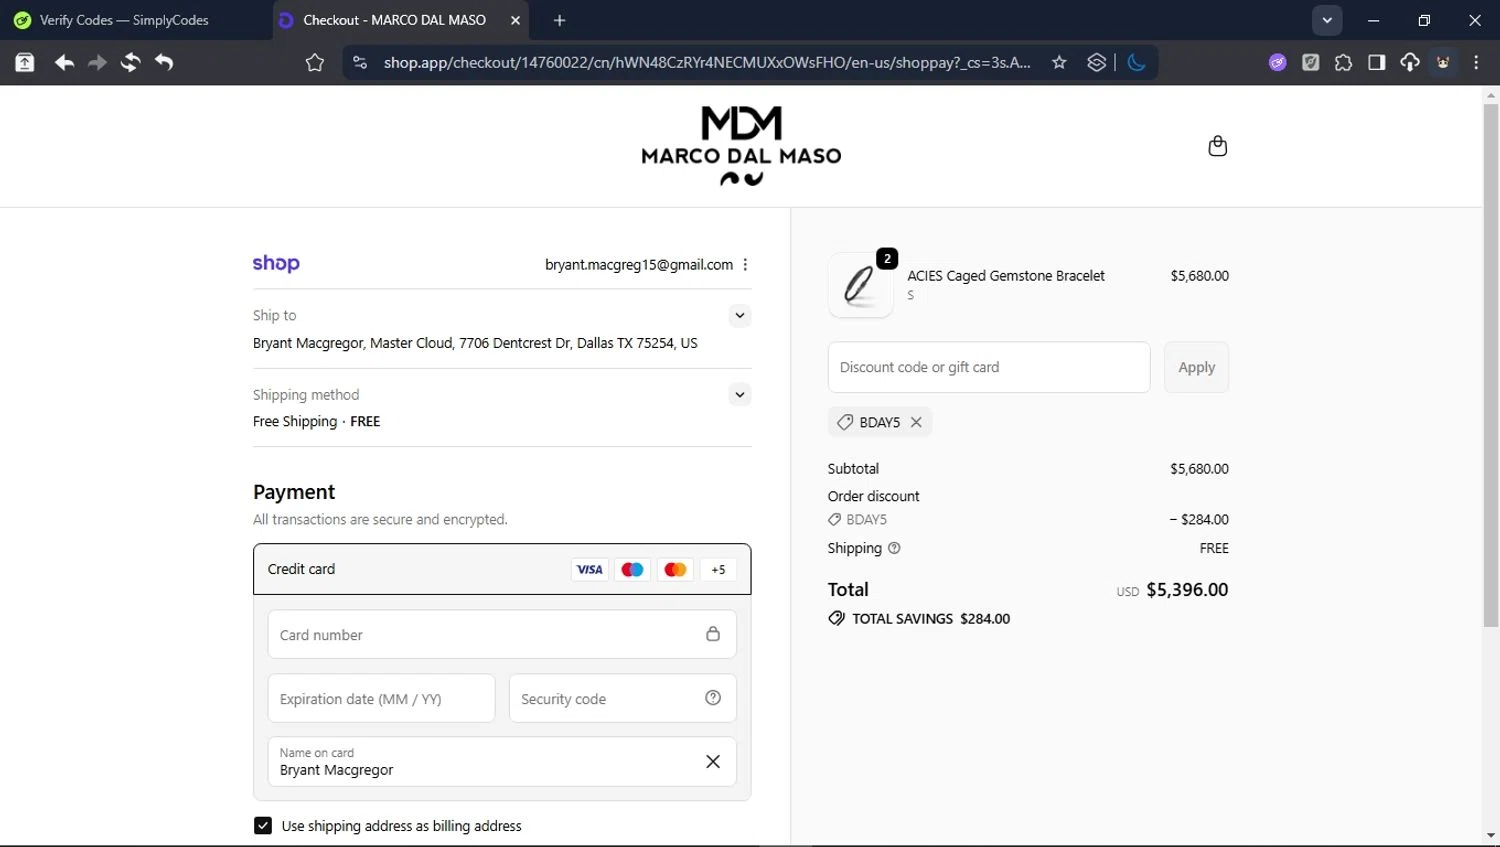Bookmark this page with star in address bar

pyautogui.click(x=1059, y=63)
